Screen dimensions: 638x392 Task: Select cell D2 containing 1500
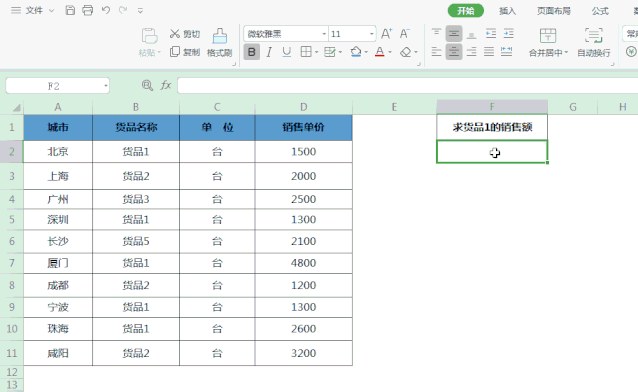(x=304, y=152)
